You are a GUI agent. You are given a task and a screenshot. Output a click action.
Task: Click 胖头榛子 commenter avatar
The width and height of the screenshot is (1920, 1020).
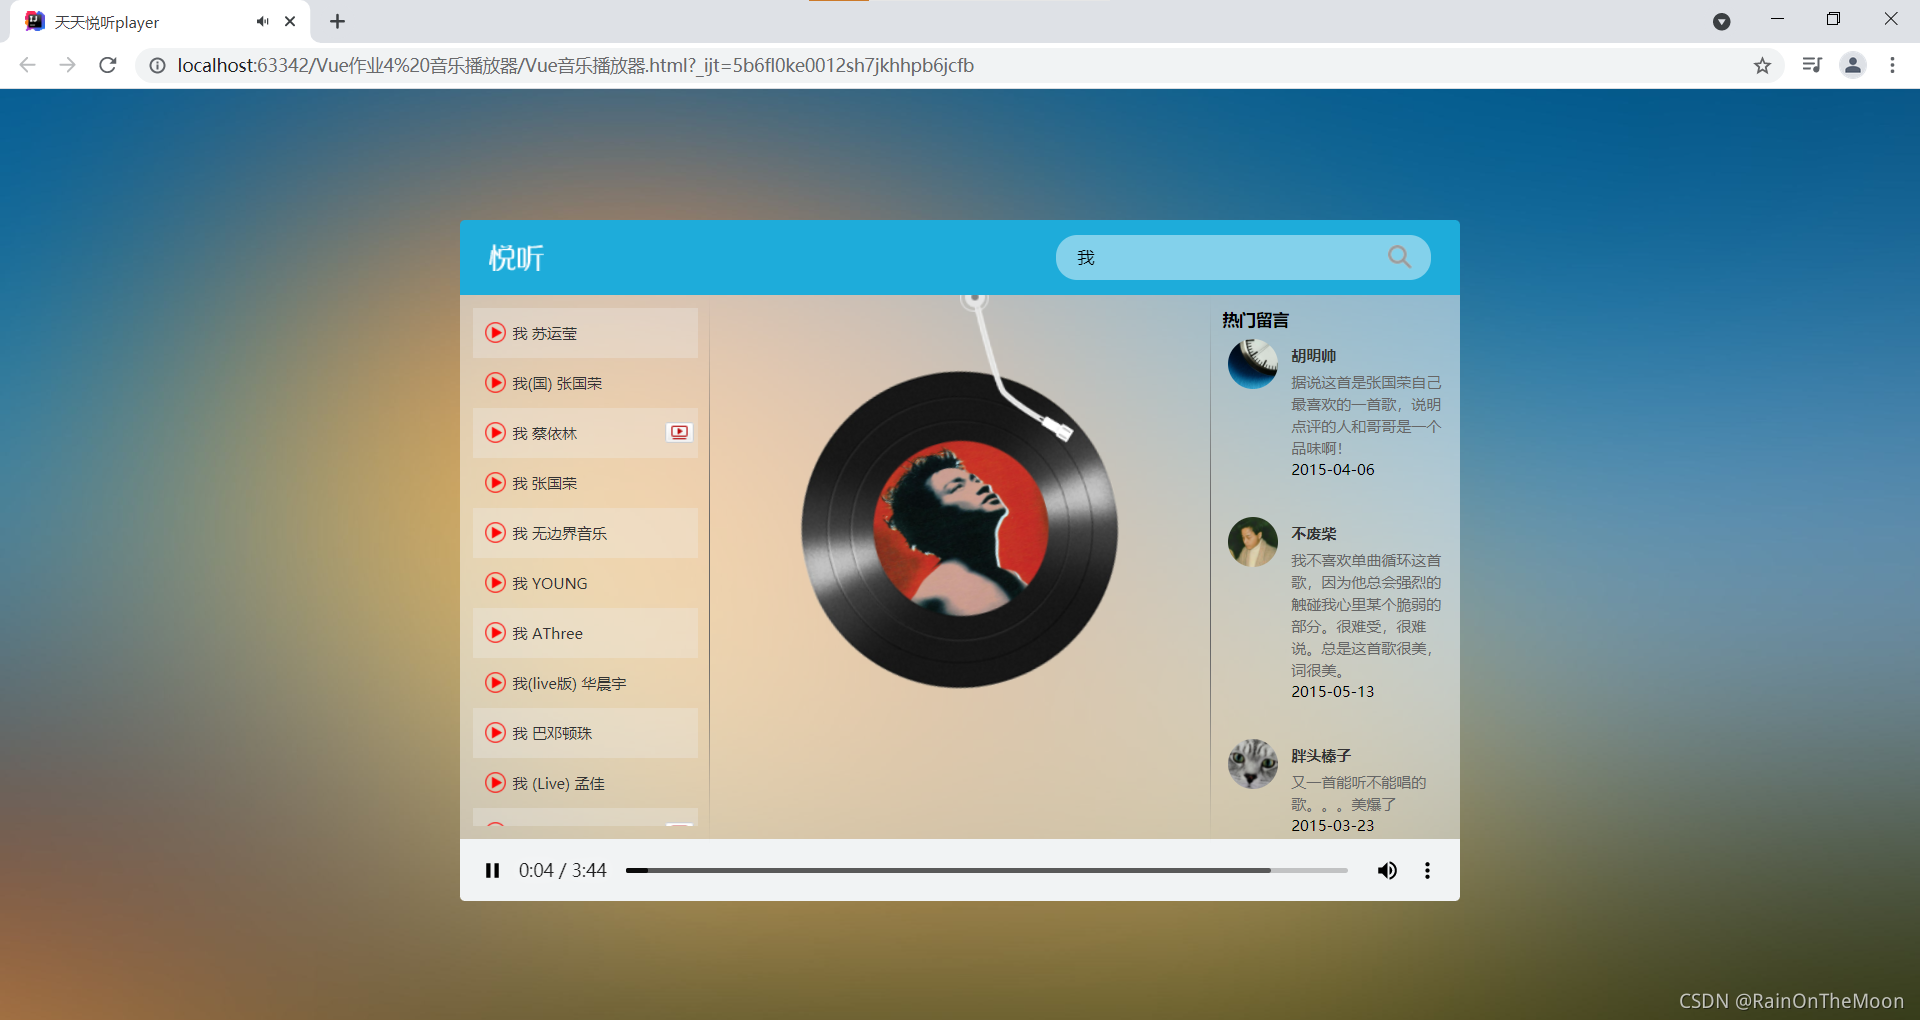[1252, 764]
